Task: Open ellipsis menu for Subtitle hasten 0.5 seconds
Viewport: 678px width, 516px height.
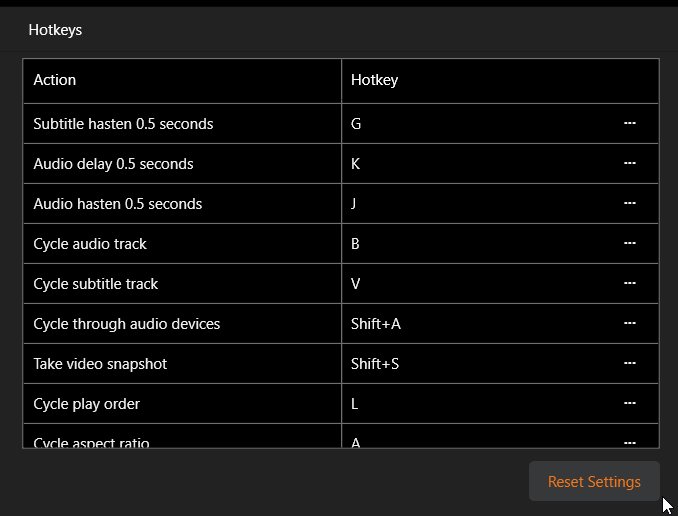Action: (630, 124)
